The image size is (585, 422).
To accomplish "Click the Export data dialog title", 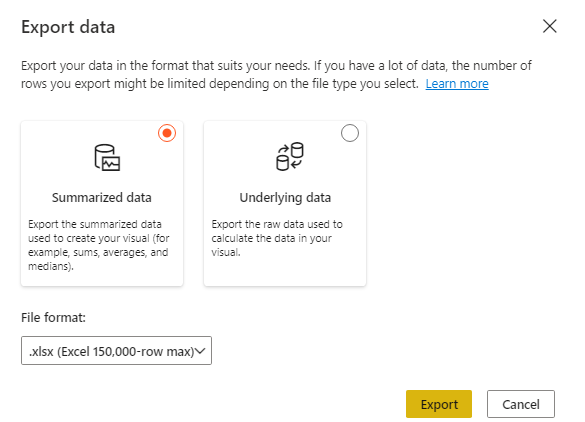I will pyautogui.click(x=68, y=27).
